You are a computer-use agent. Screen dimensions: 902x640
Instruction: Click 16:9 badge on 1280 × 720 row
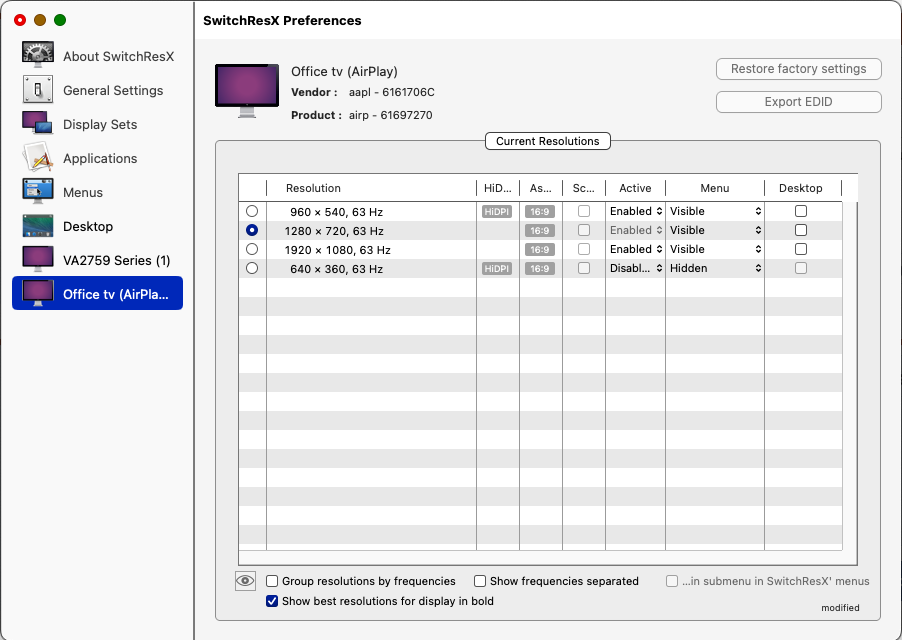[x=540, y=231]
